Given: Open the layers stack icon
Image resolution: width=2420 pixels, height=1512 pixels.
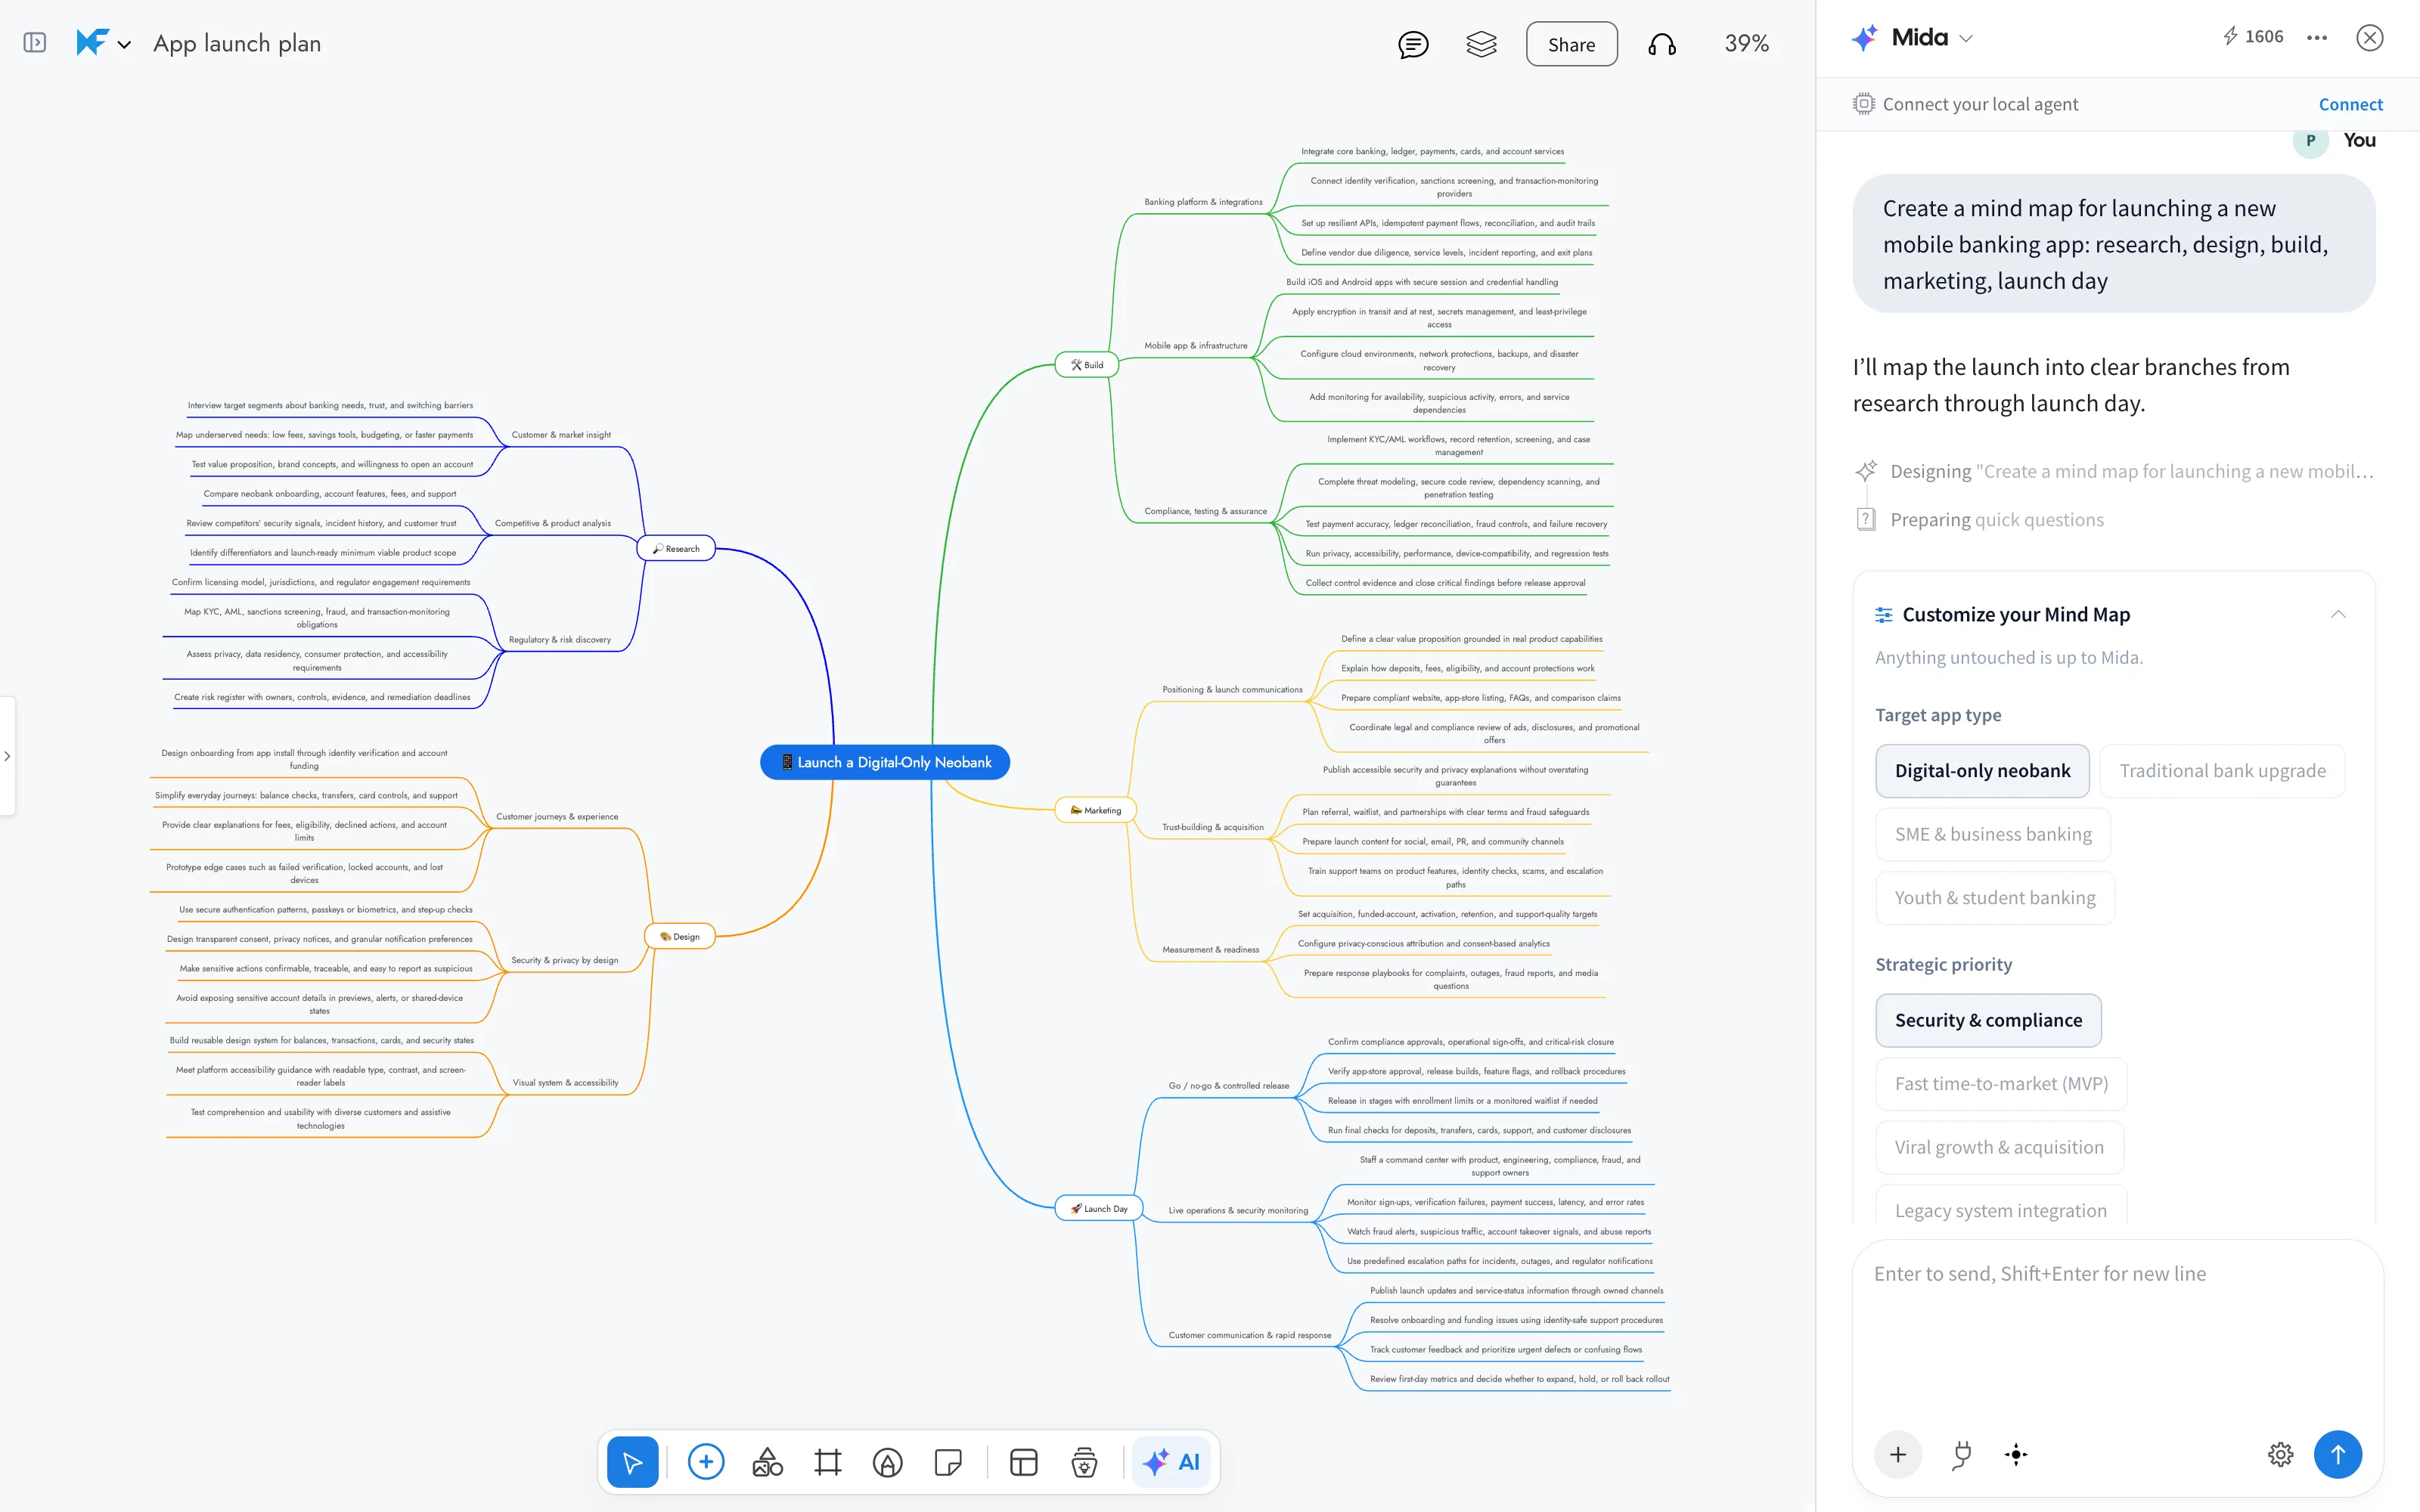Looking at the screenshot, I should [1481, 44].
